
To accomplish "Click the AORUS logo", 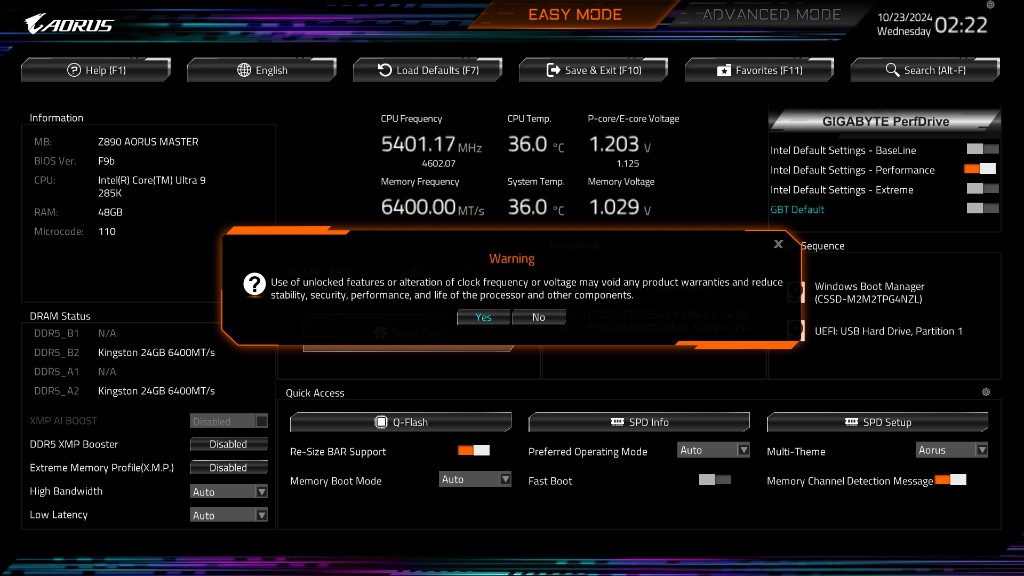I will coord(69,24).
